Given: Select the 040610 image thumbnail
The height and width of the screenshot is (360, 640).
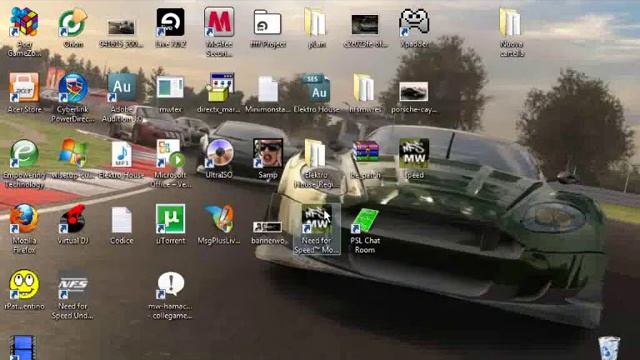Looking at the screenshot, I should click(122, 27).
